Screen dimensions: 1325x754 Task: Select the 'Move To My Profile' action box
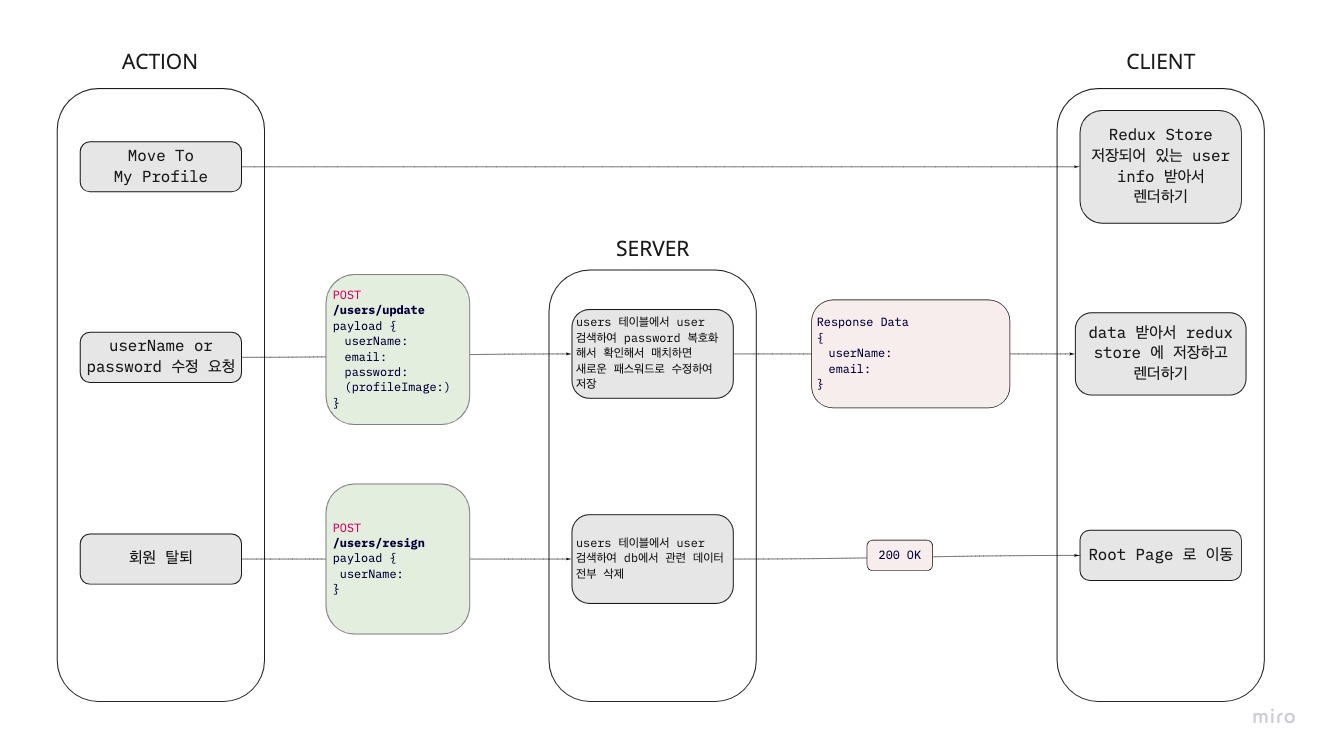coord(161,166)
